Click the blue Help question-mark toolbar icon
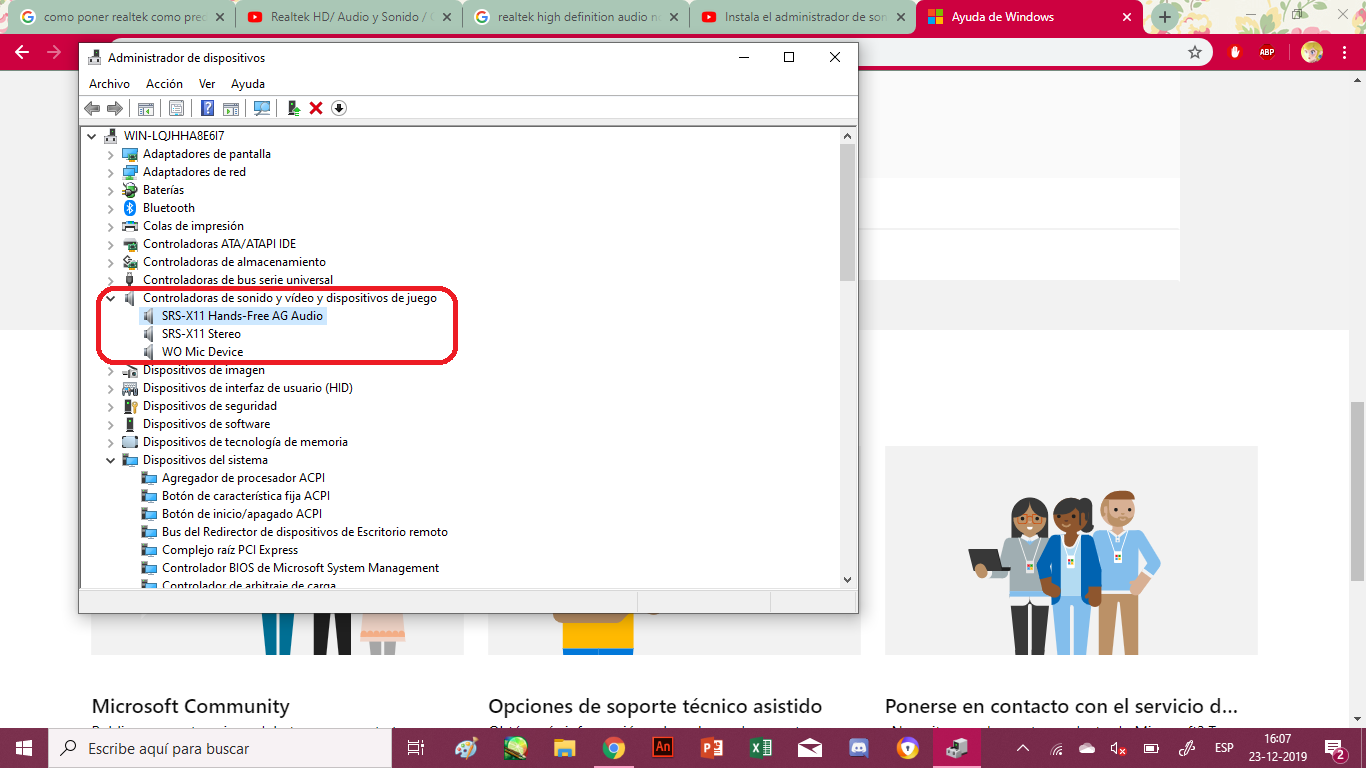1366x768 pixels. [207, 108]
